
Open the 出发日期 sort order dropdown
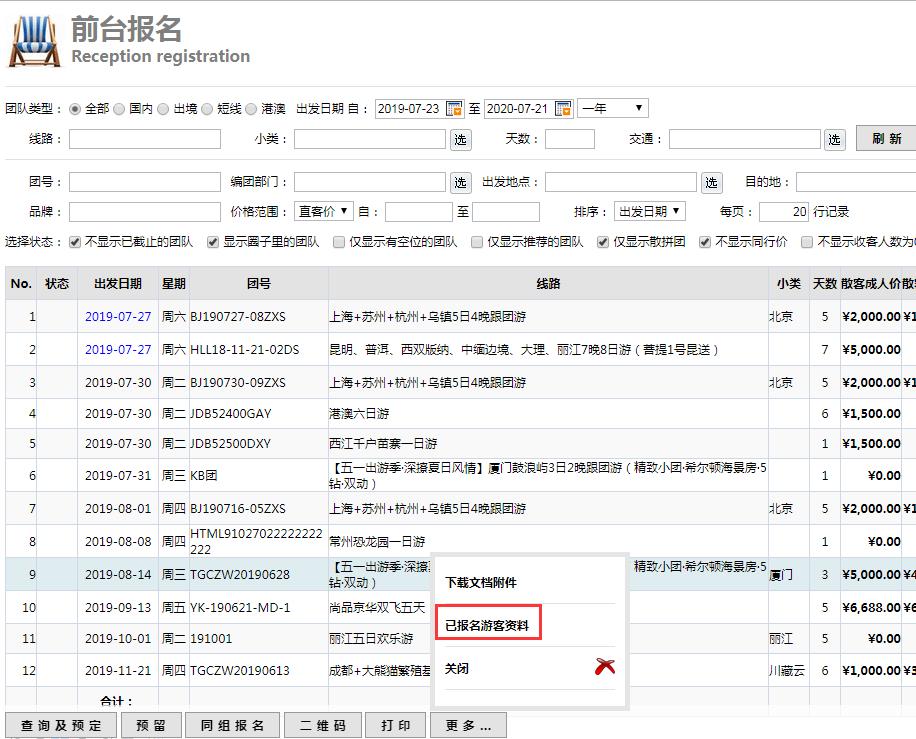pyautogui.click(x=649, y=211)
